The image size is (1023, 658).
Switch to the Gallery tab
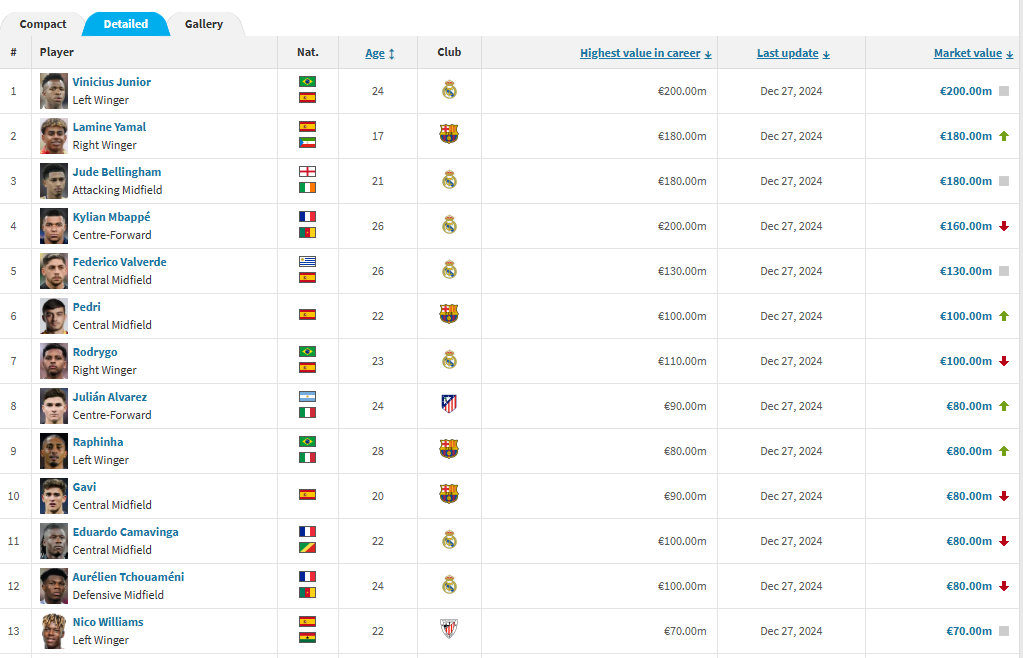click(204, 24)
